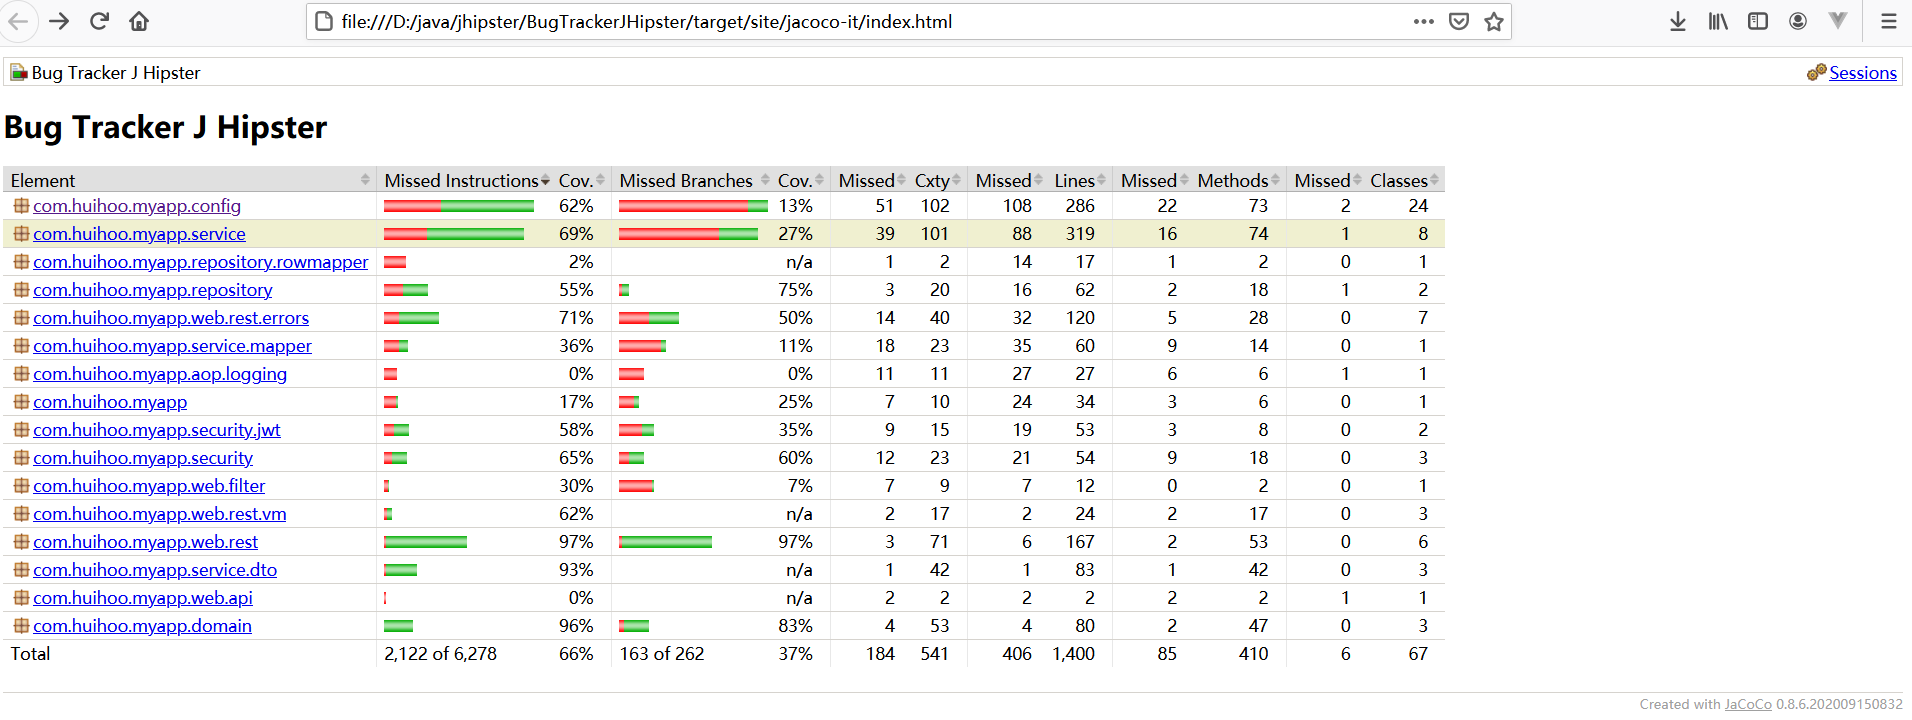Screen dimensions: 1912x720
Task: Open the Sessions link
Action: pyautogui.click(x=1862, y=73)
